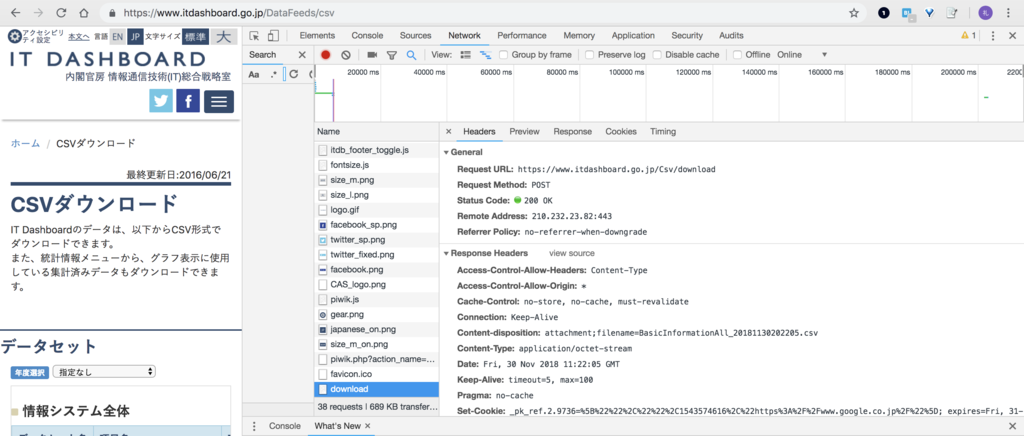Enable Disable cache checkbox
The image size is (1024, 436).
(x=658, y=55)
